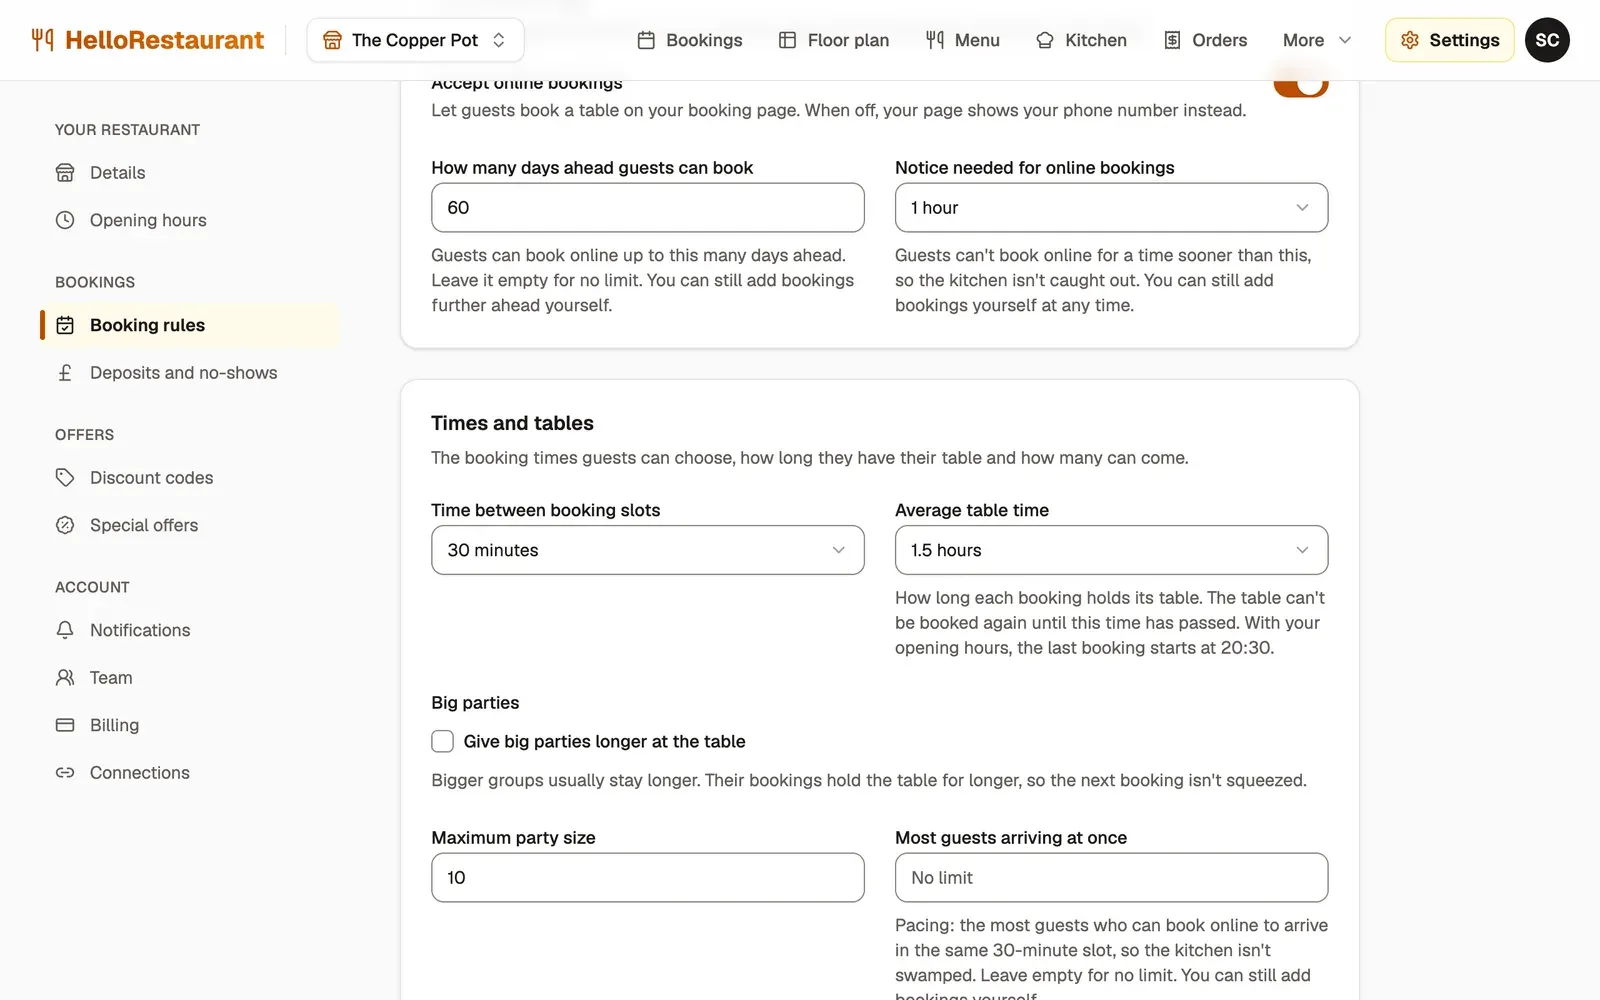Image resolution: width=1600 pixels, height=1000 pixels.
Task: Go to Opening hours settings
Action: tap(190, 220)
